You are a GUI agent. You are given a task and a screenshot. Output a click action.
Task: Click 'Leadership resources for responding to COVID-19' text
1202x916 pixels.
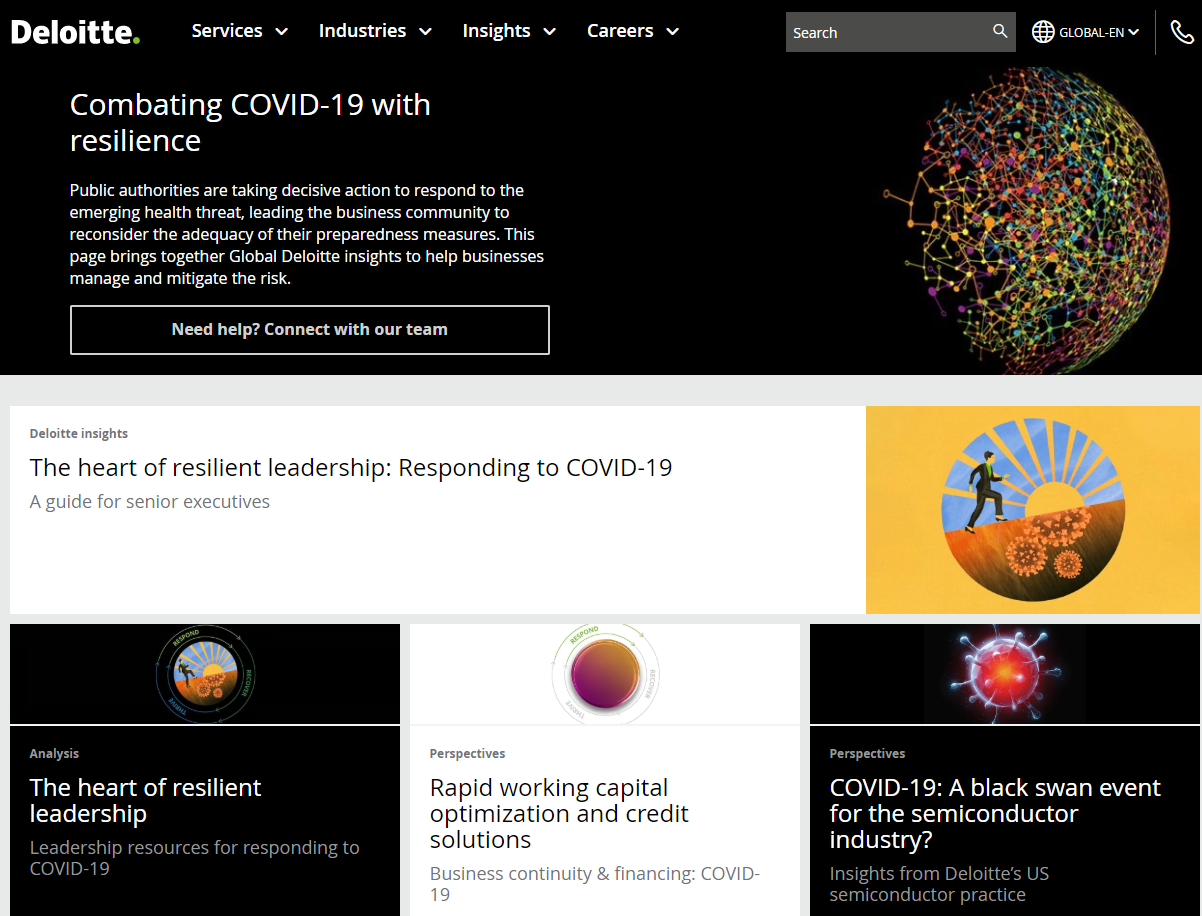194,858
